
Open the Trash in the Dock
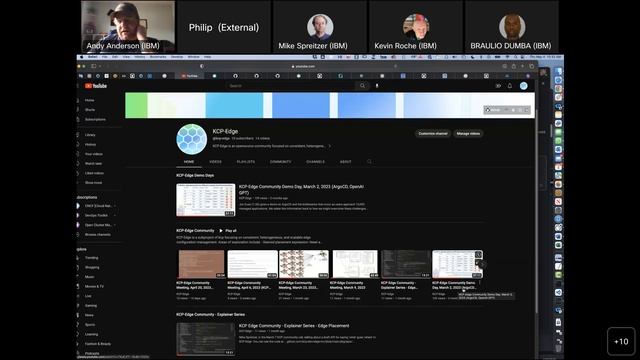(x=558, y=348)
